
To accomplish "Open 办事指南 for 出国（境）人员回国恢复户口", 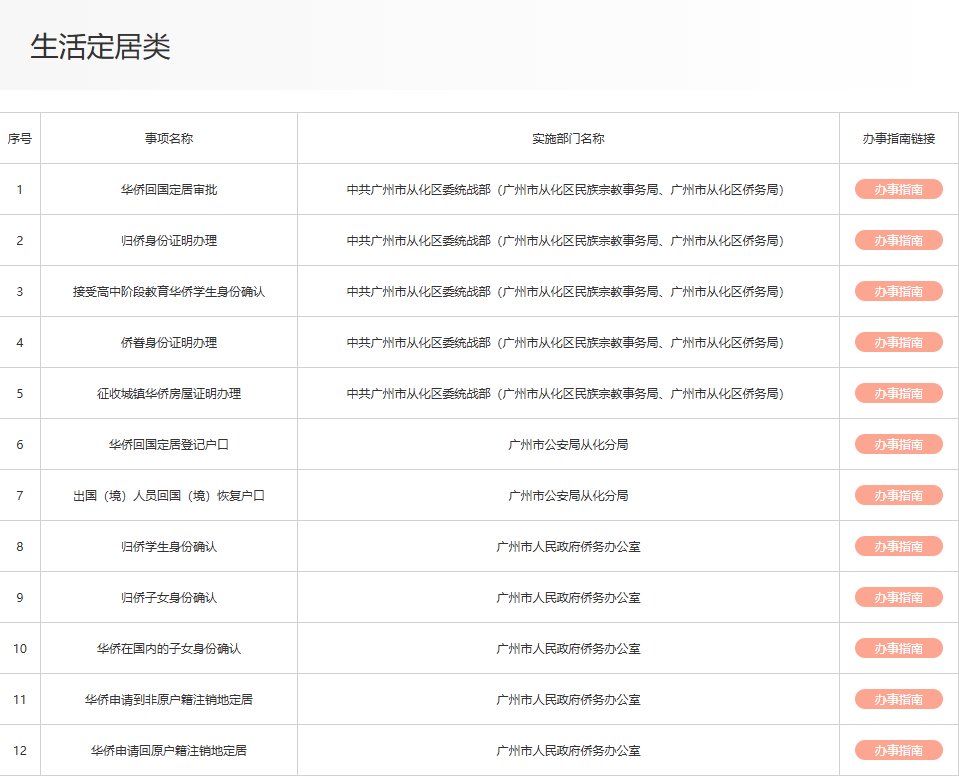I will [x=898, y=495].
